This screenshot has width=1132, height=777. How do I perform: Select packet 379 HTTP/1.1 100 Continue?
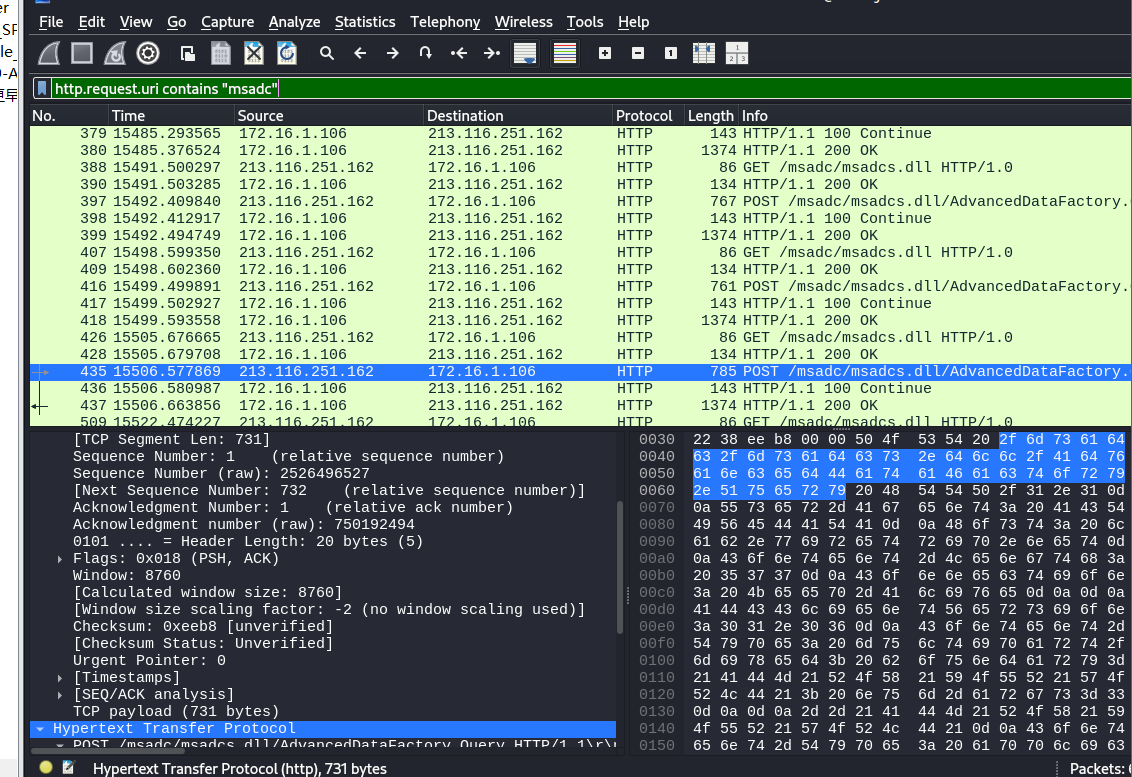(x=580, y=134)
